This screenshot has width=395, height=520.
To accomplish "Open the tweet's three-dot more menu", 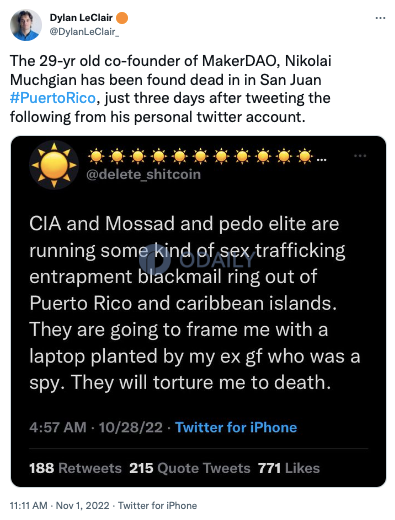I will click(380, 18).
